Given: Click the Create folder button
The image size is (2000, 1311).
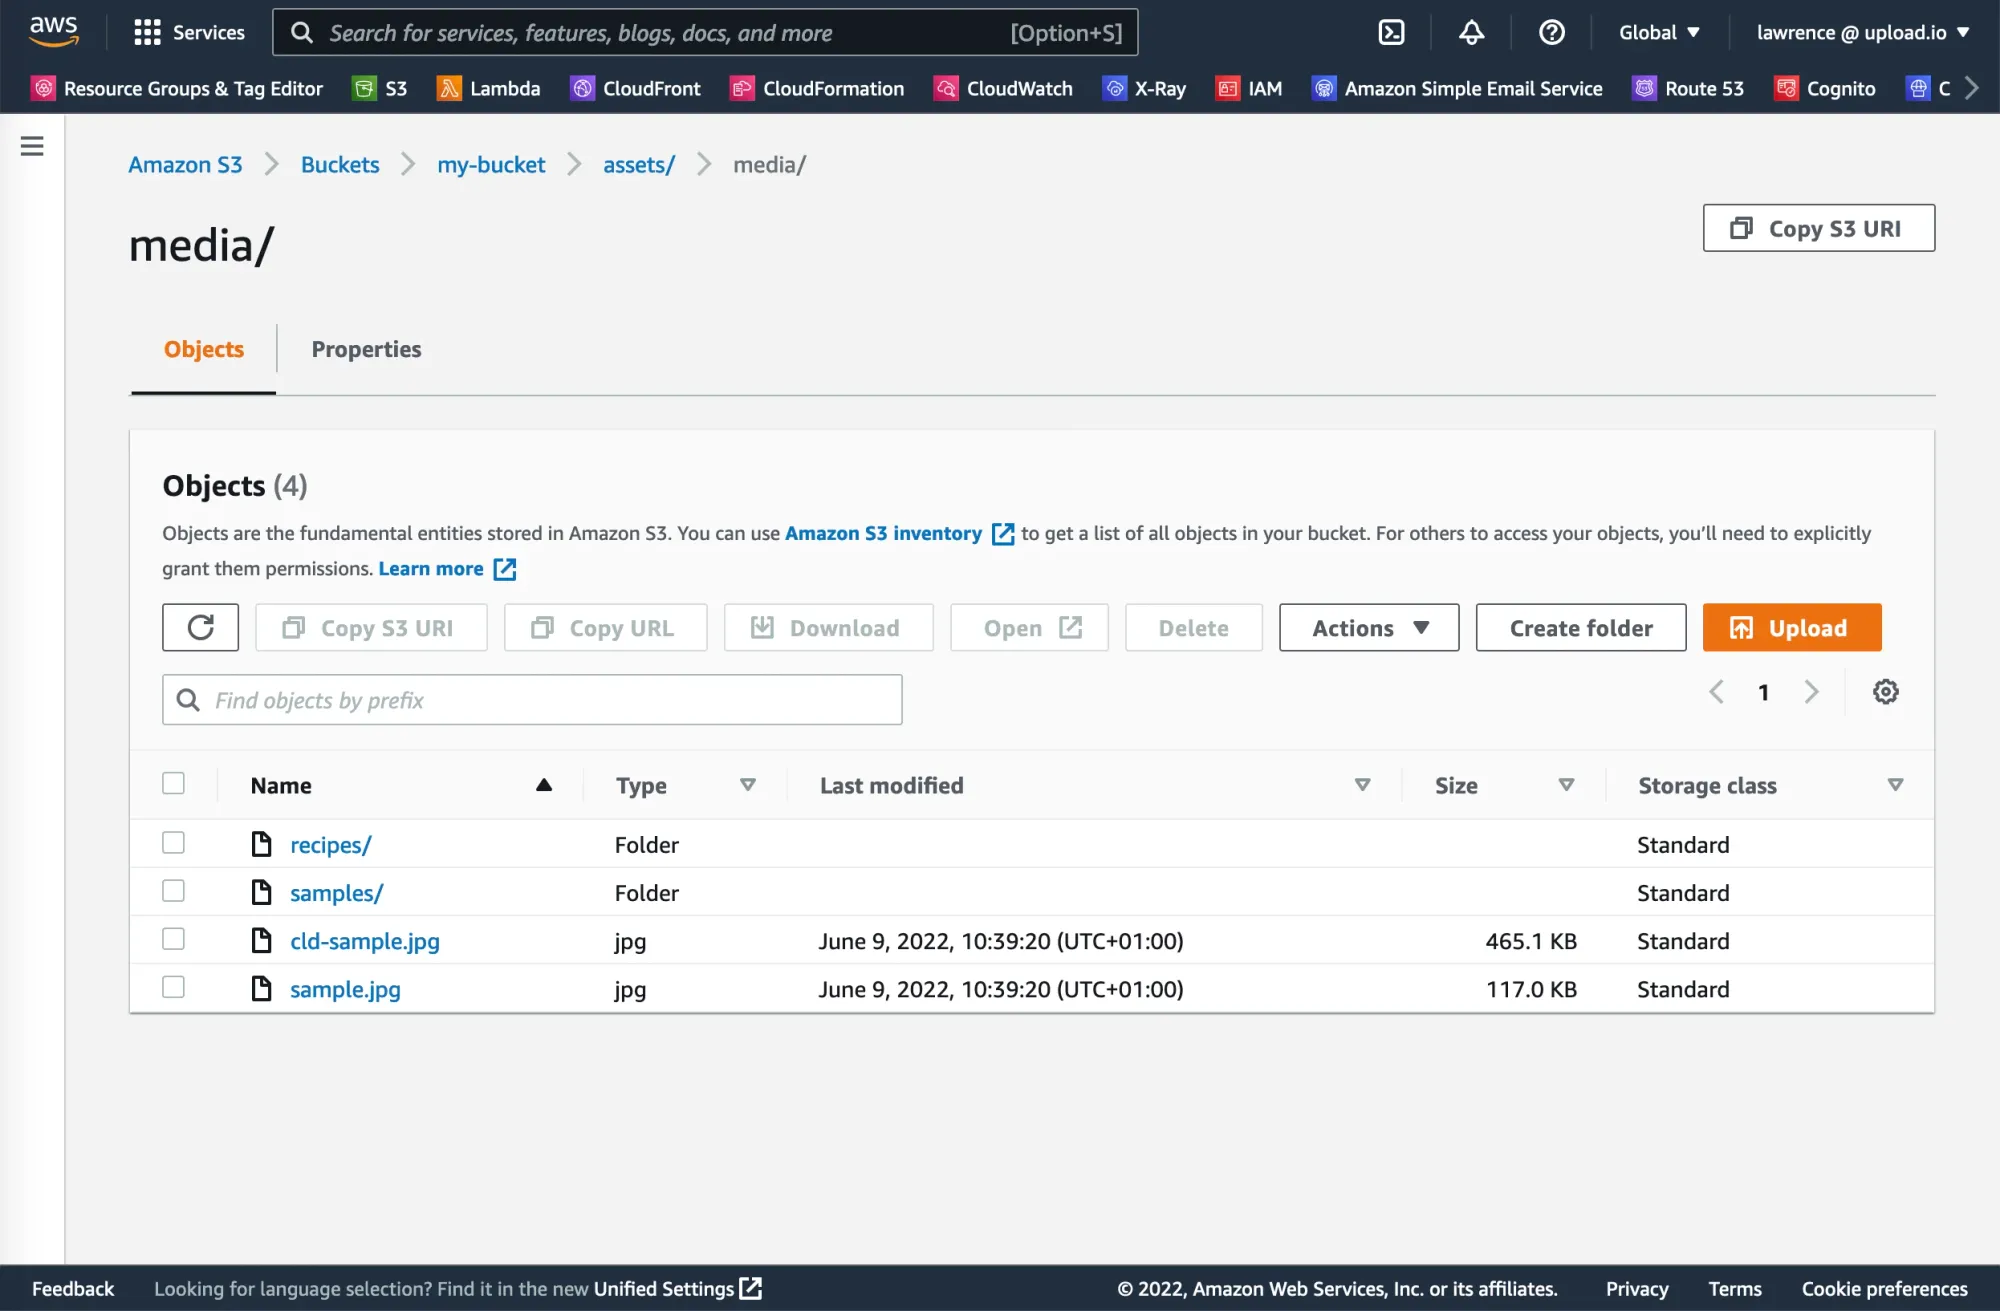Looking at the screenshot, I should (x=1580, y=628).
